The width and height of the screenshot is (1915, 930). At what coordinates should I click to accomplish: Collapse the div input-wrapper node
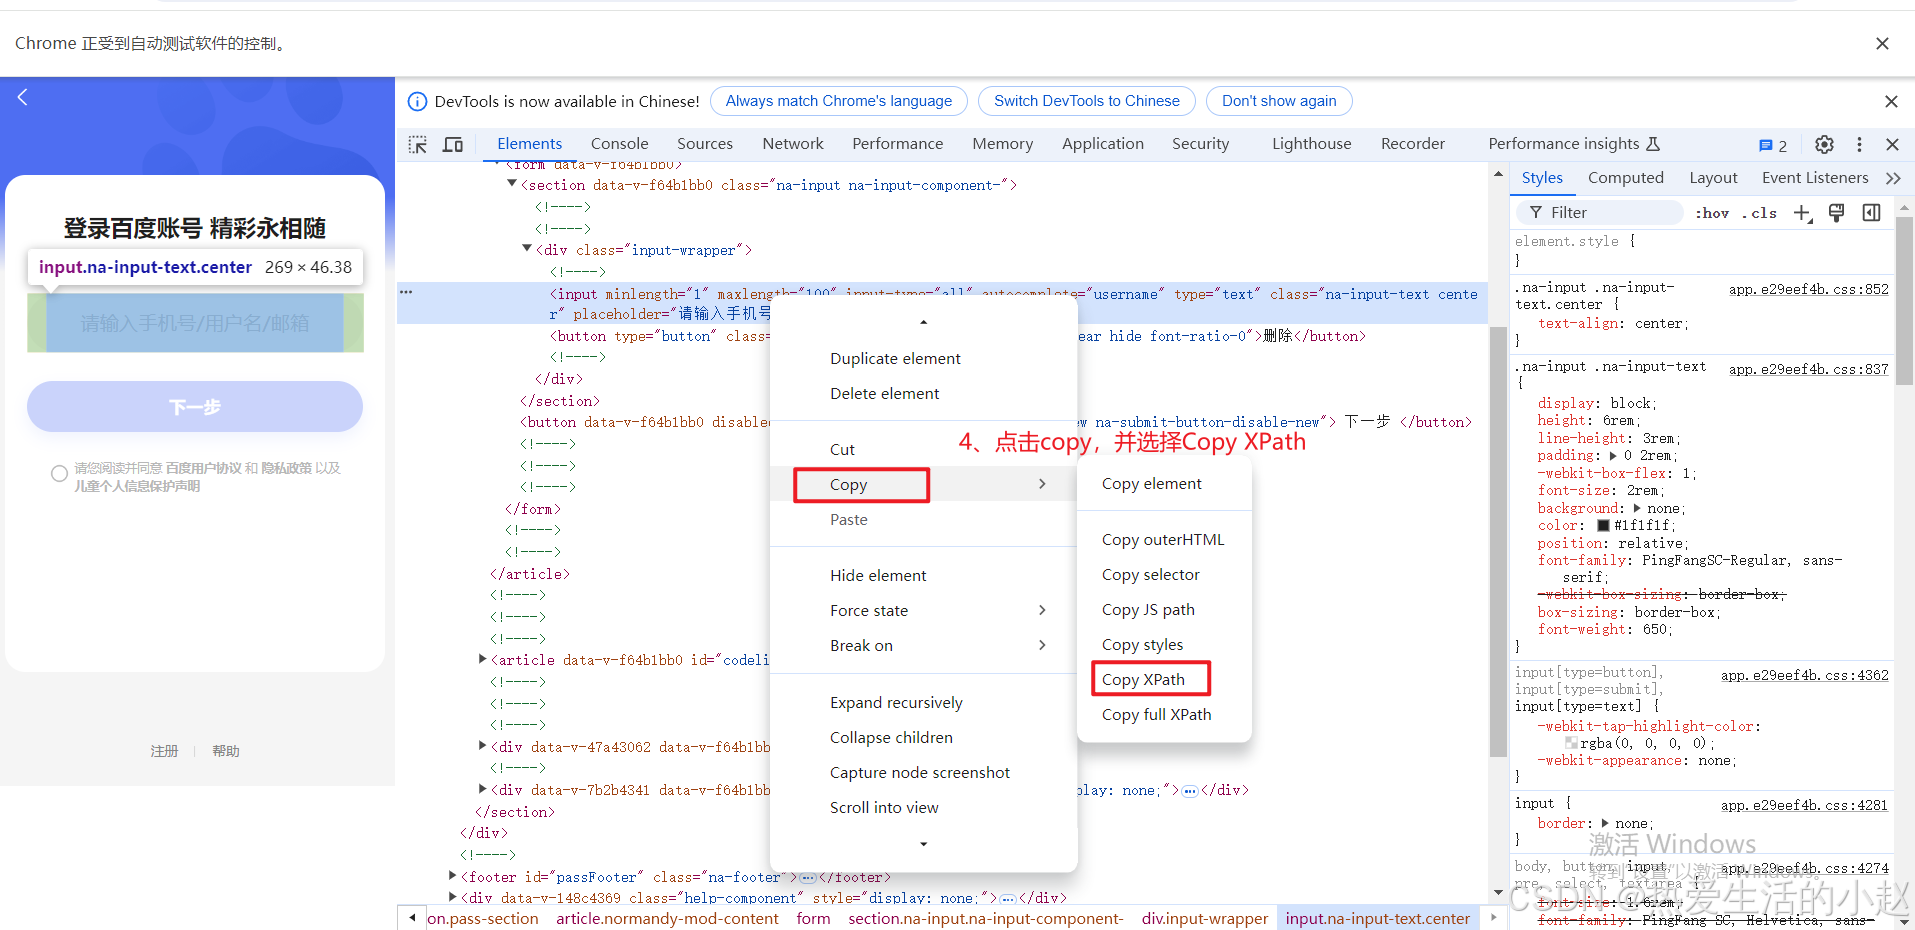pyautogui.click(x=527, y=249)
